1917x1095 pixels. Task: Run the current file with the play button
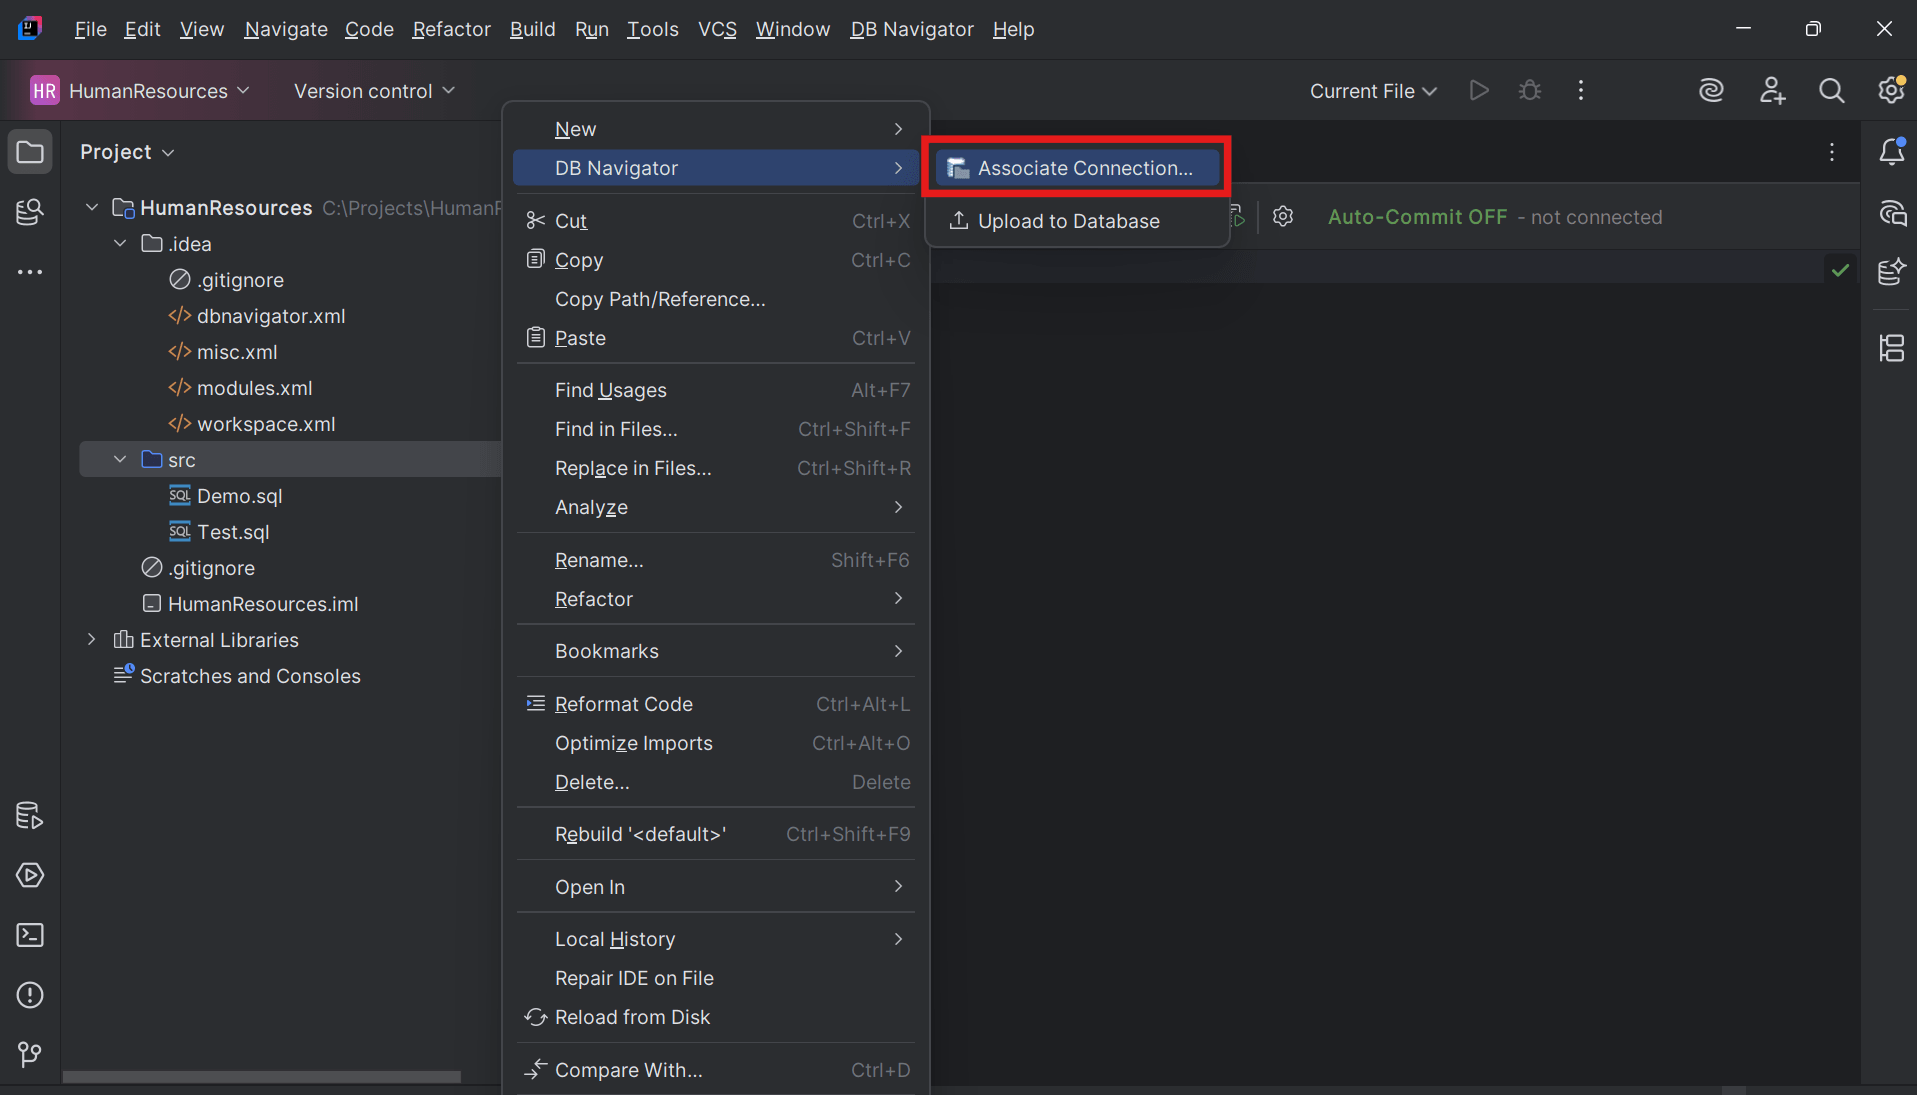click(1480, 90)
